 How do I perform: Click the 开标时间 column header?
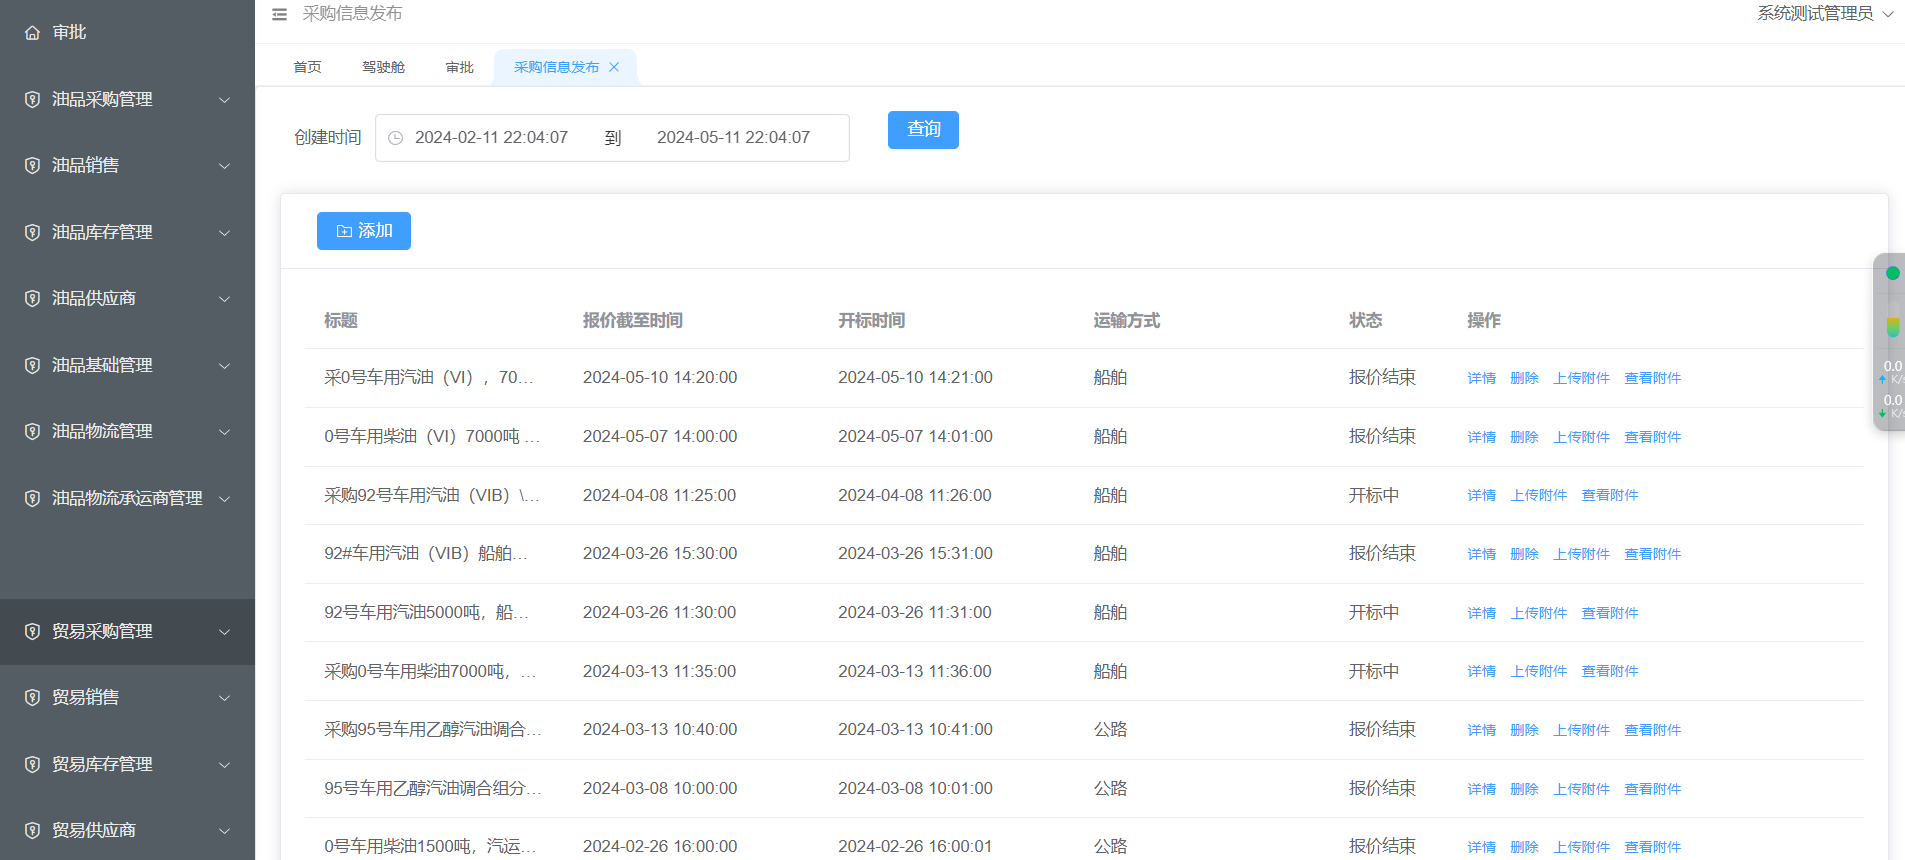(x=871, y=320)
